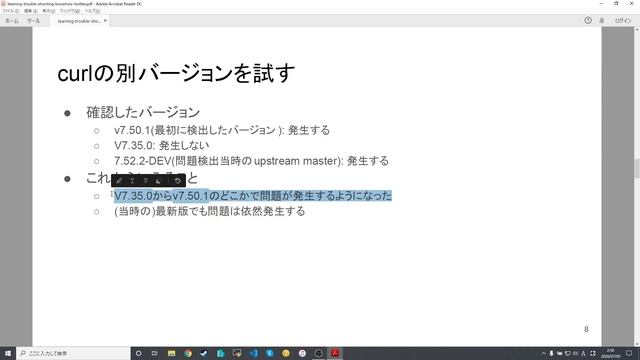
Task: Show hidden system tray icons chevron
Action: (543, 353)
